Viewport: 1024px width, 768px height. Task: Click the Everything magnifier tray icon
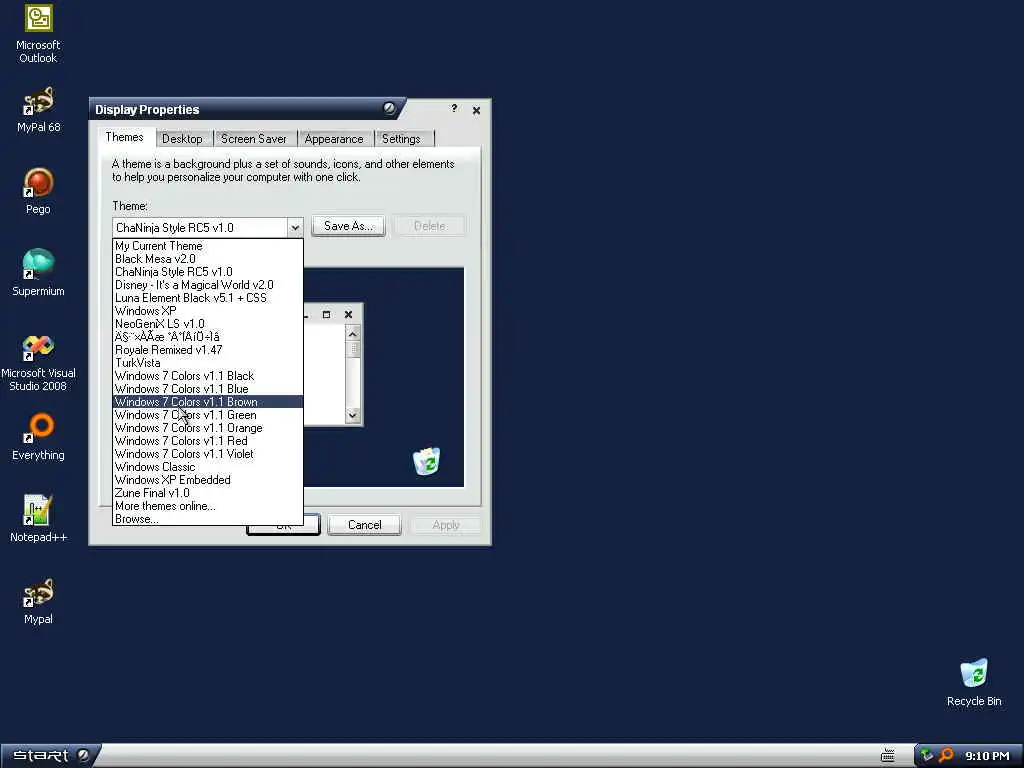(x=946, y=756)
